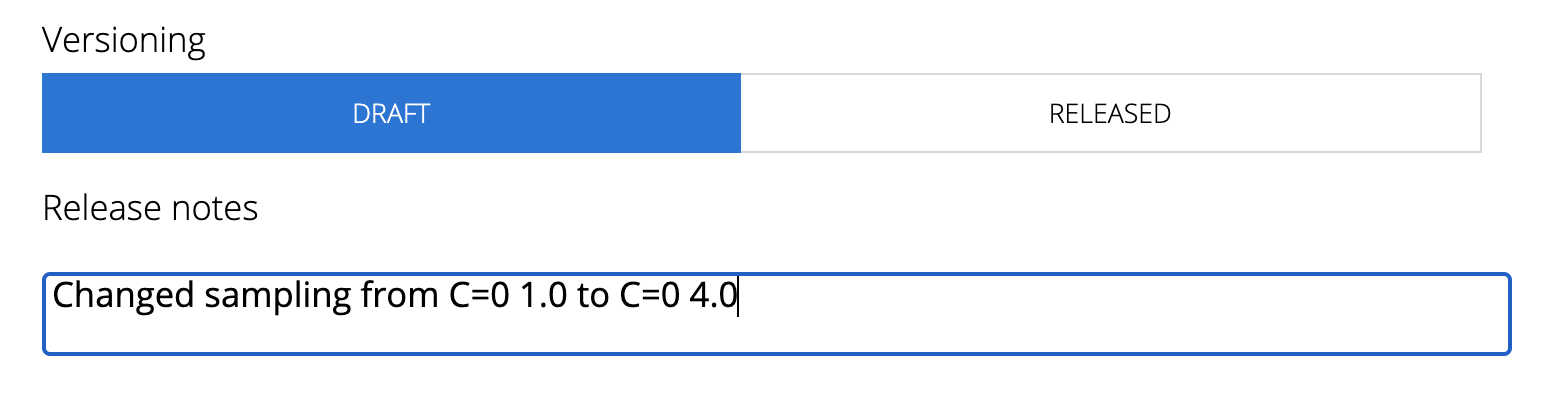Click the value "4.0" in release notes
Image resolution: width=1542 pixels, height=406 pixels.
712,296
